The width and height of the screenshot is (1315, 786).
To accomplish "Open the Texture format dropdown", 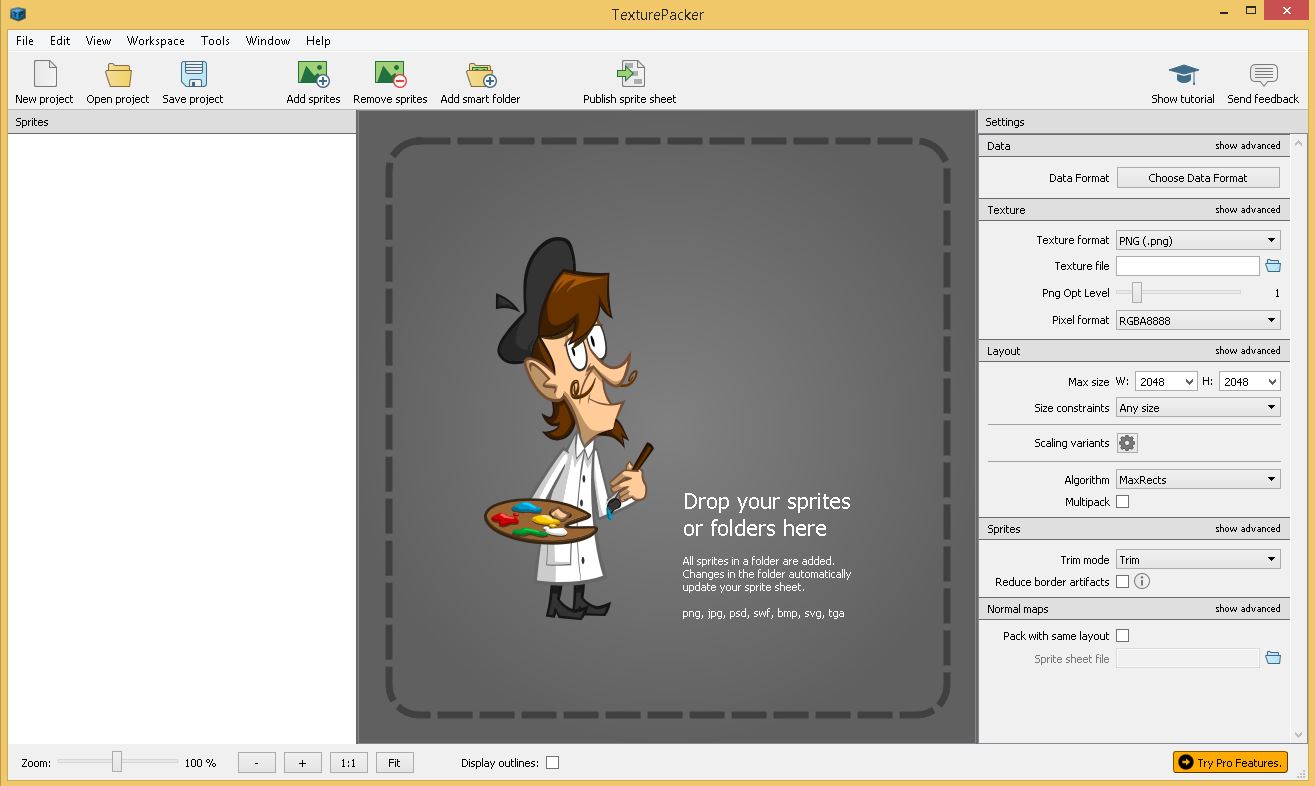I will pos(1198,240).
